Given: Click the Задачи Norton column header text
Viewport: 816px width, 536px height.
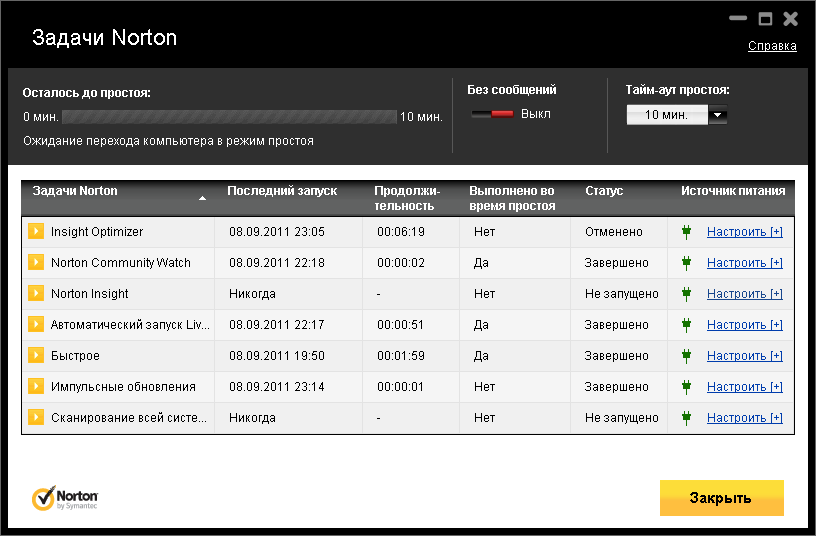Looking at the screenshot, I should (x=75, y=191).
